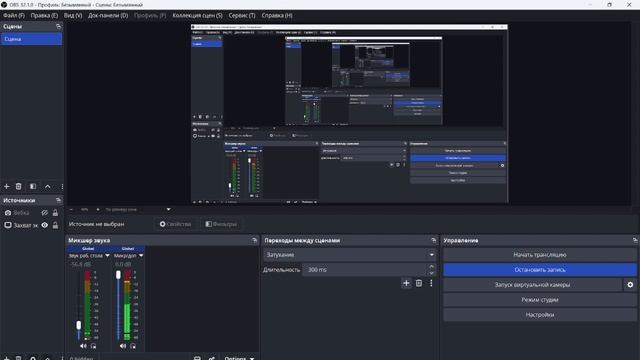This screenshot has height=360, width=640.
Task: Select Сцена in scenes list
Action: [31, 39]
